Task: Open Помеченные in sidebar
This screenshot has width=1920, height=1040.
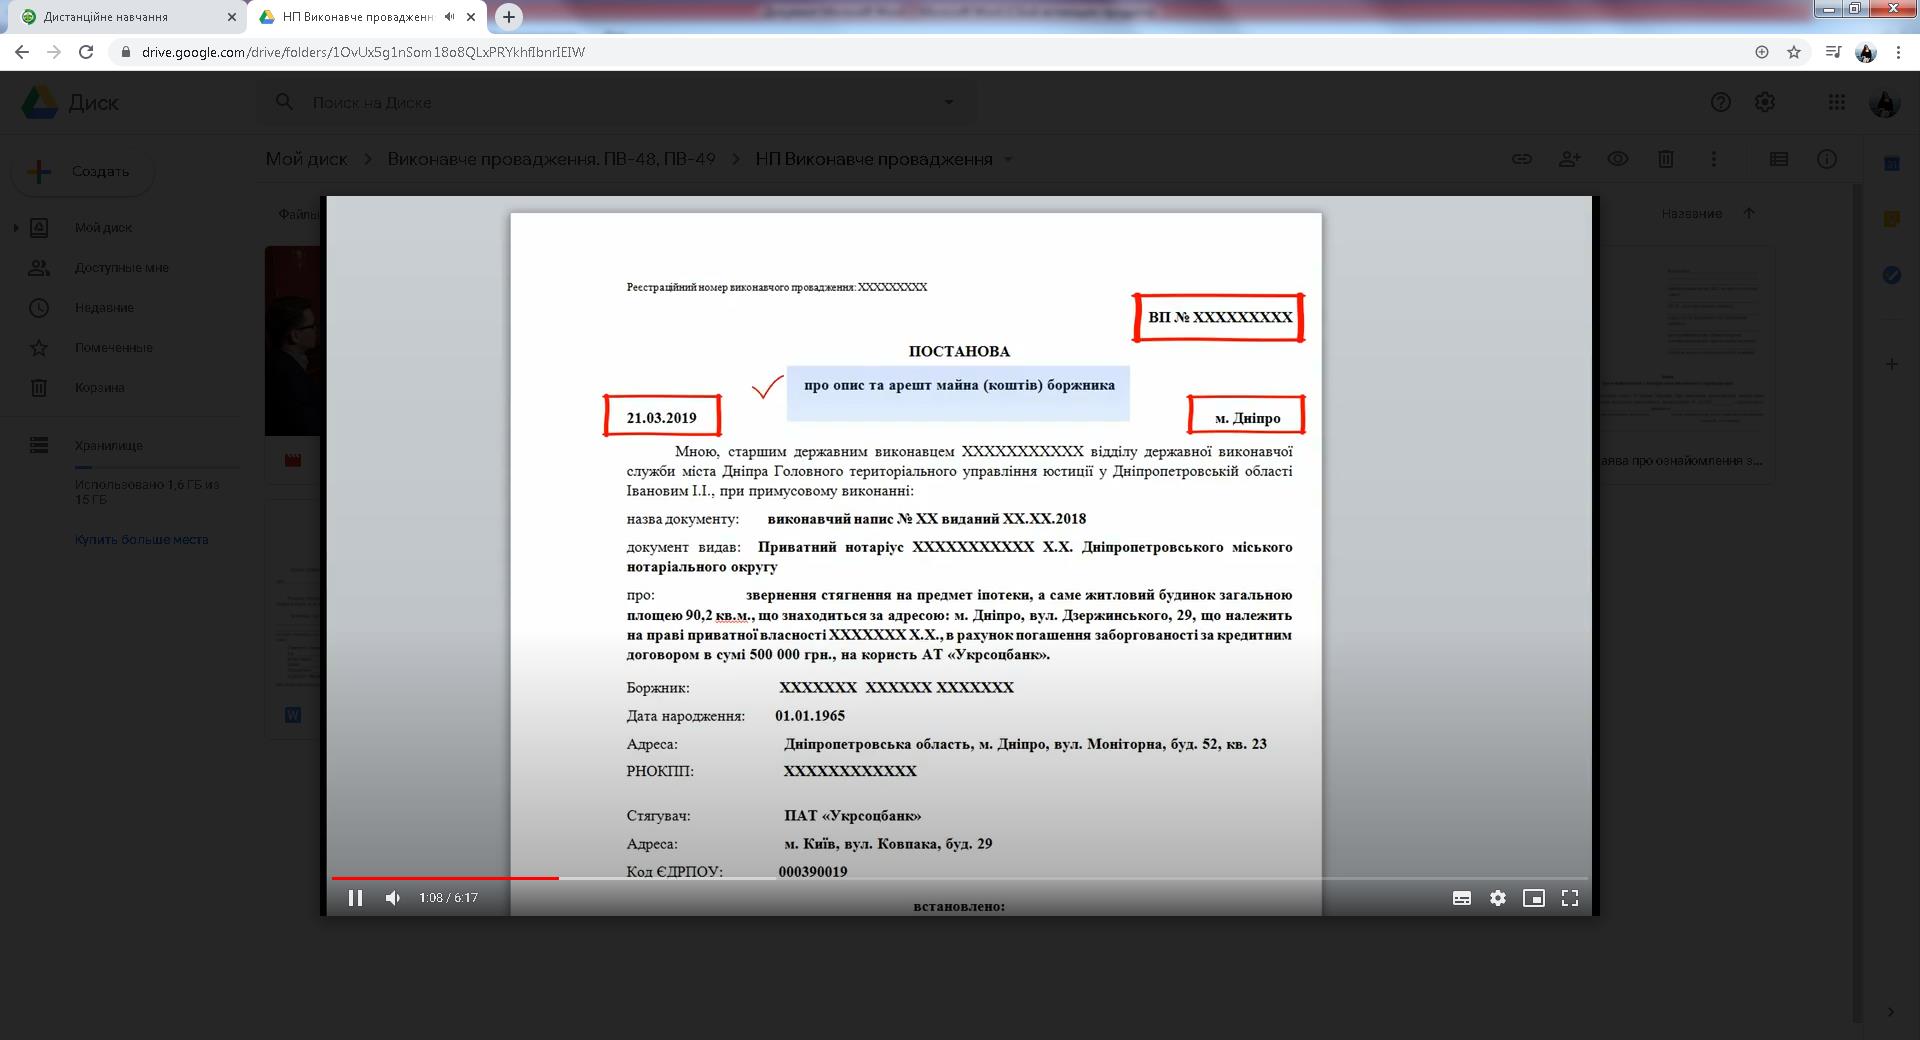Action: click(113, 348)
